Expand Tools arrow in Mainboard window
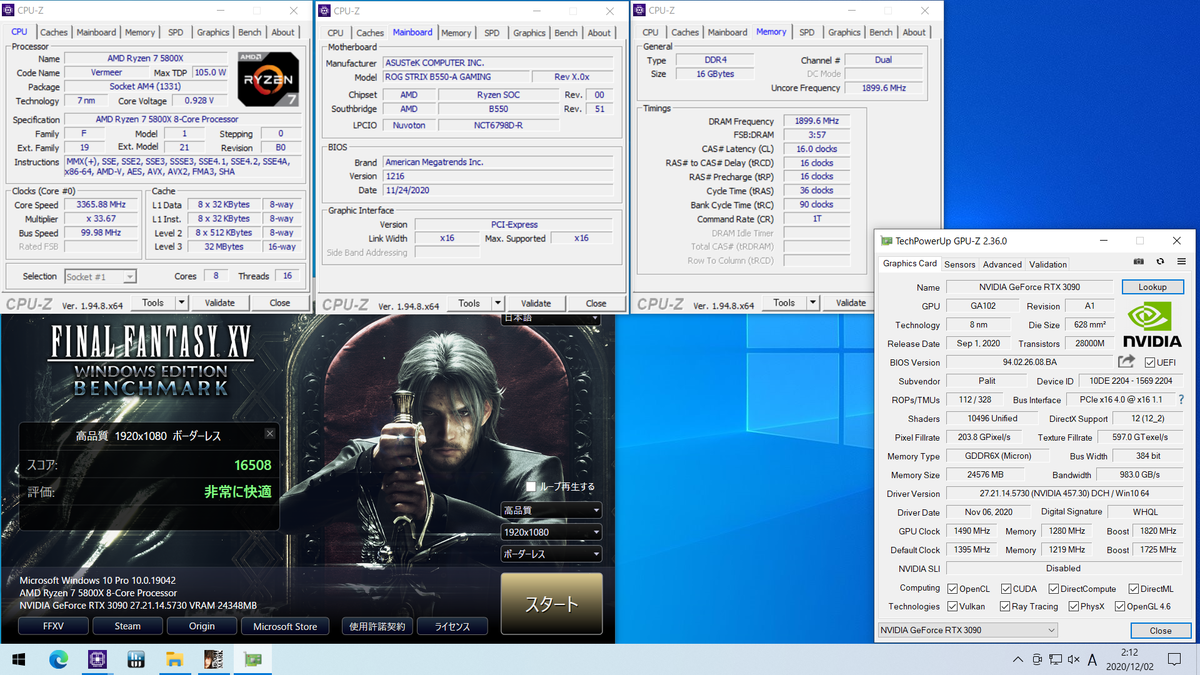 click(497, 303)
